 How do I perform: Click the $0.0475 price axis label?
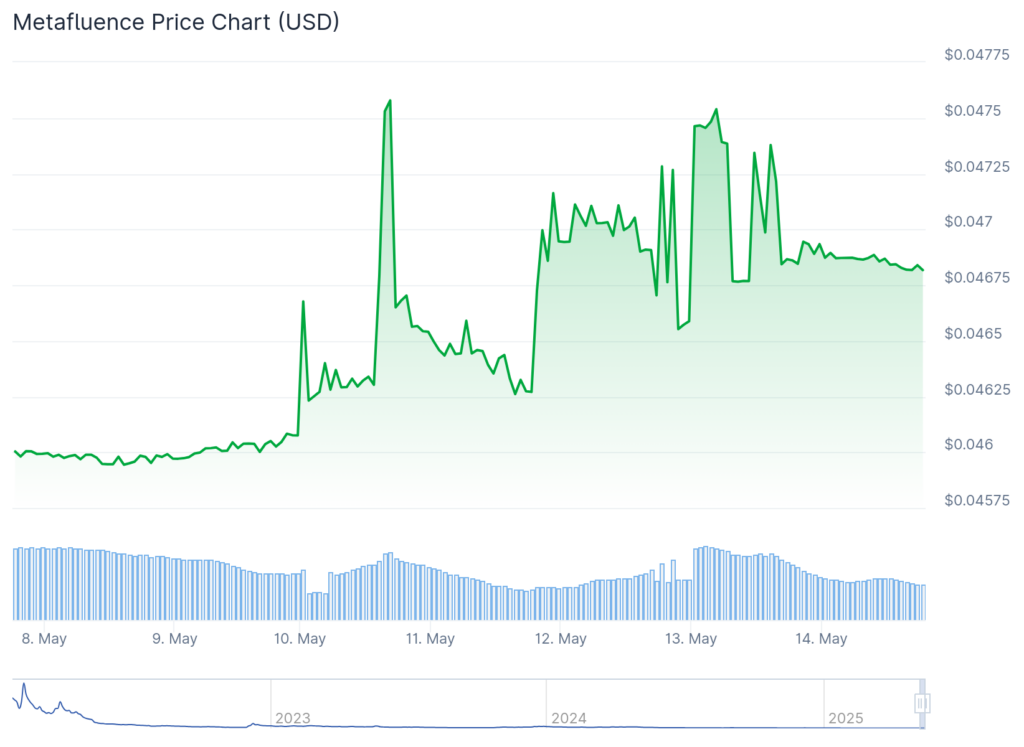[972, 110]
